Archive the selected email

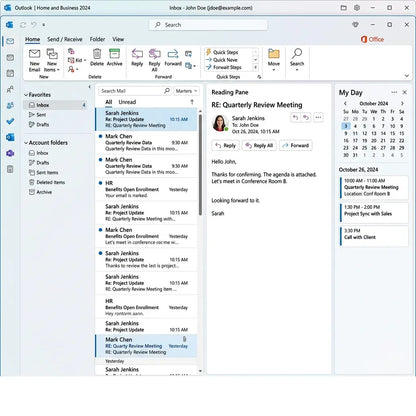coord(114,57)
